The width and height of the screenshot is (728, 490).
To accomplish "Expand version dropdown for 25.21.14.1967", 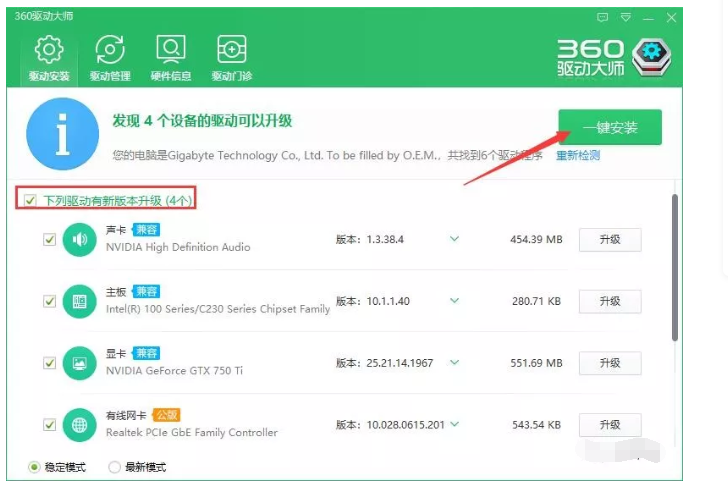I will [455, 362].
